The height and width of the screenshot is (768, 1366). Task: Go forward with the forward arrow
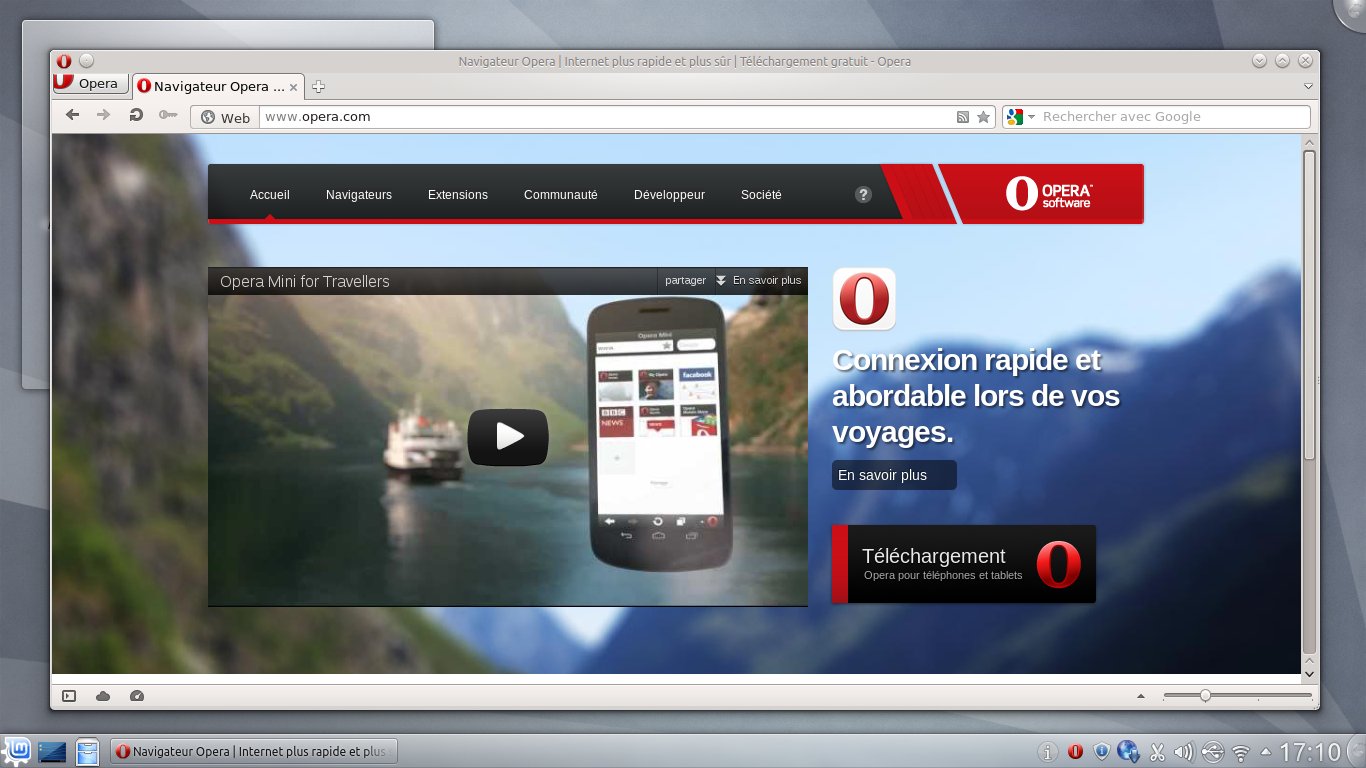click(103, 115)
